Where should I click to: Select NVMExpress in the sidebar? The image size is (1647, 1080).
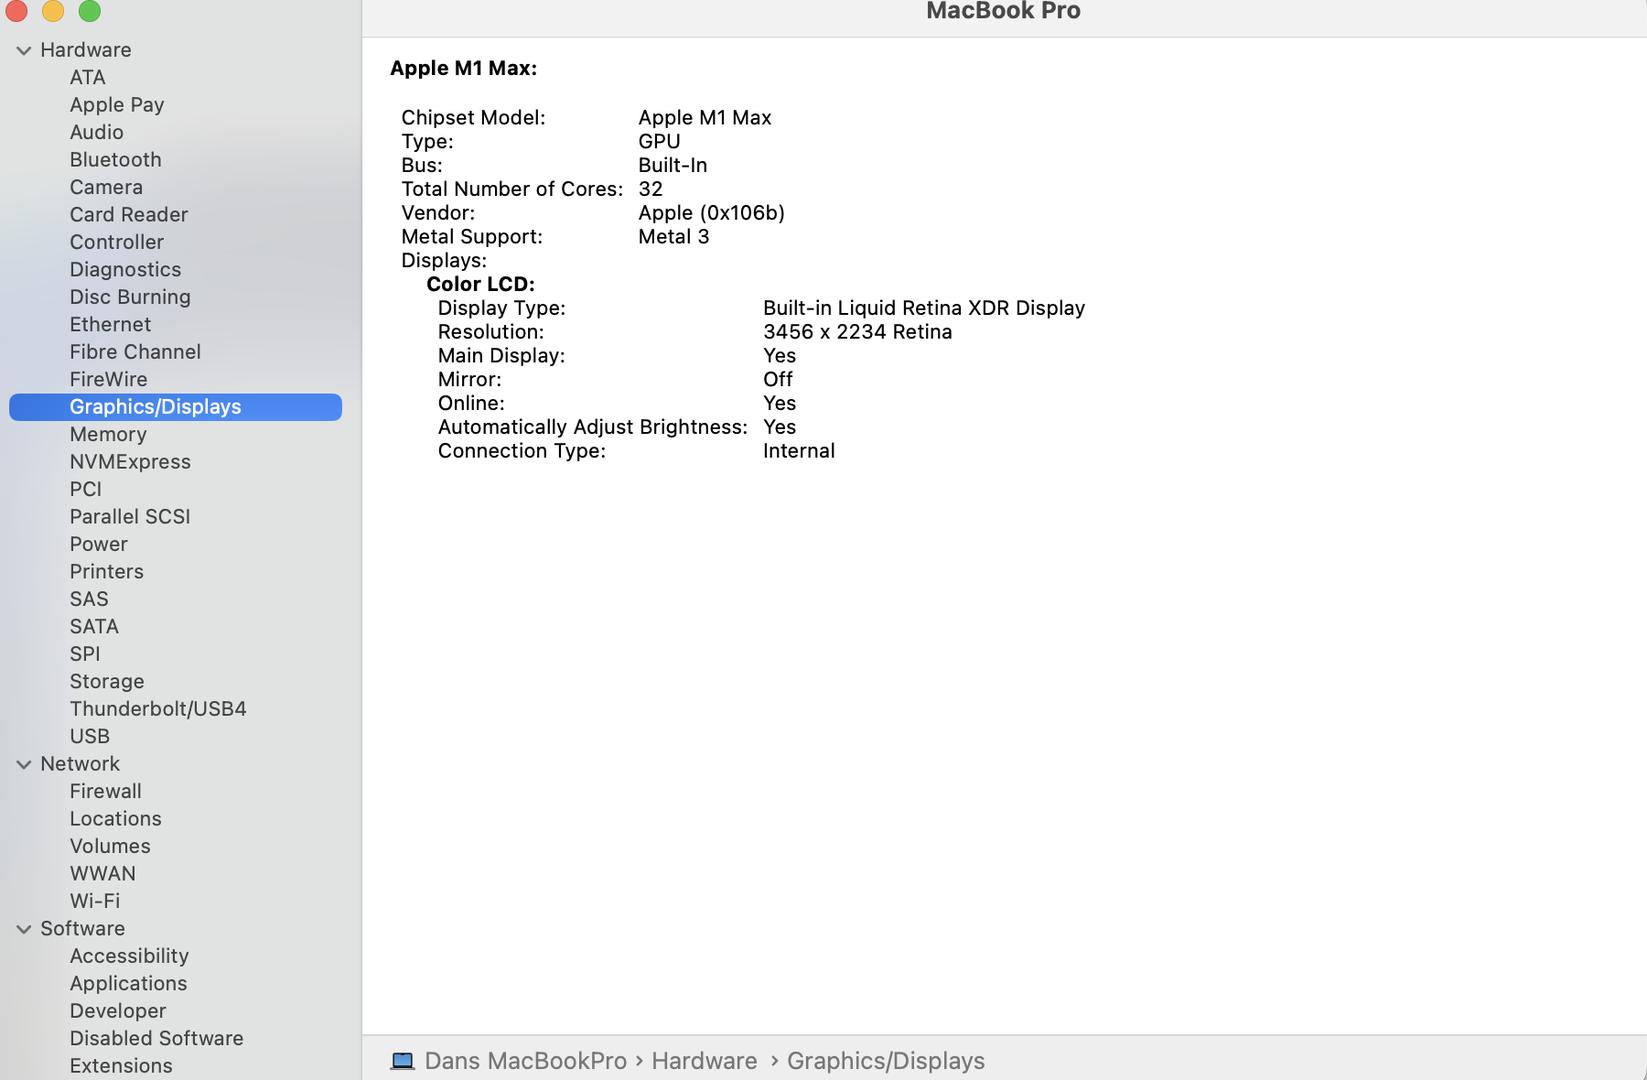[x=130, y=462]
